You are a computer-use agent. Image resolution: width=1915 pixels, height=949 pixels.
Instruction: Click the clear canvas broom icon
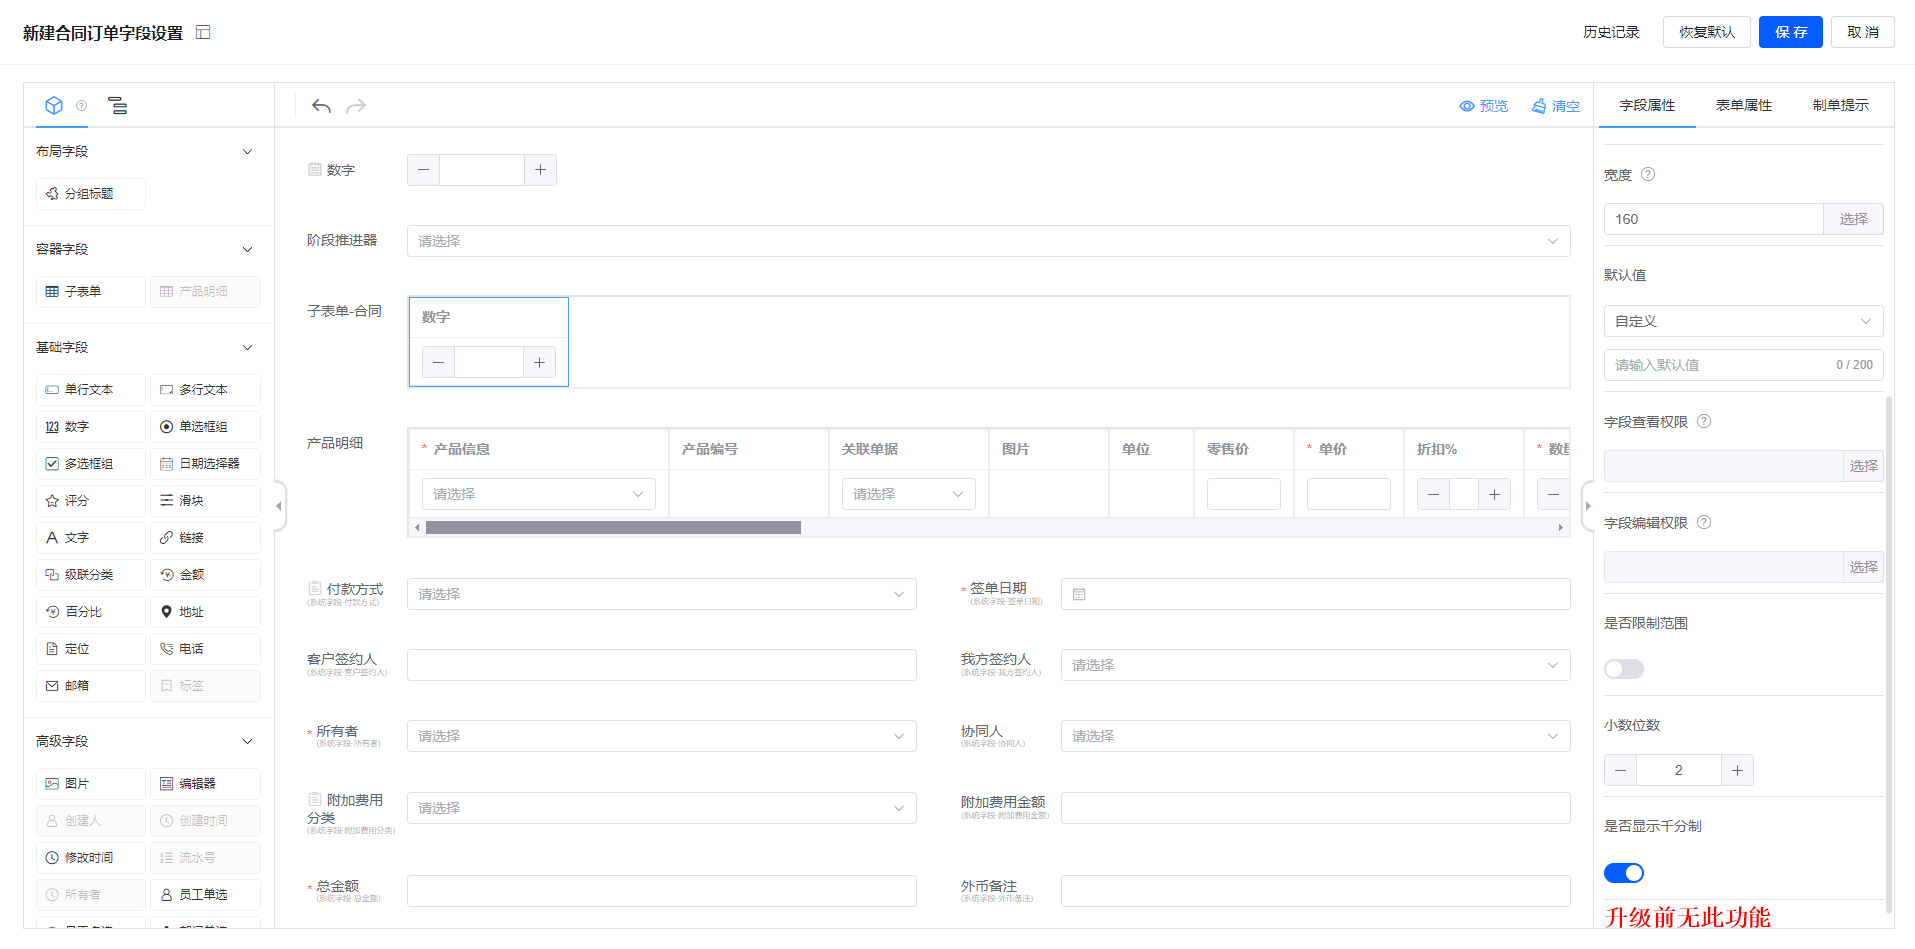(1539, 106)
